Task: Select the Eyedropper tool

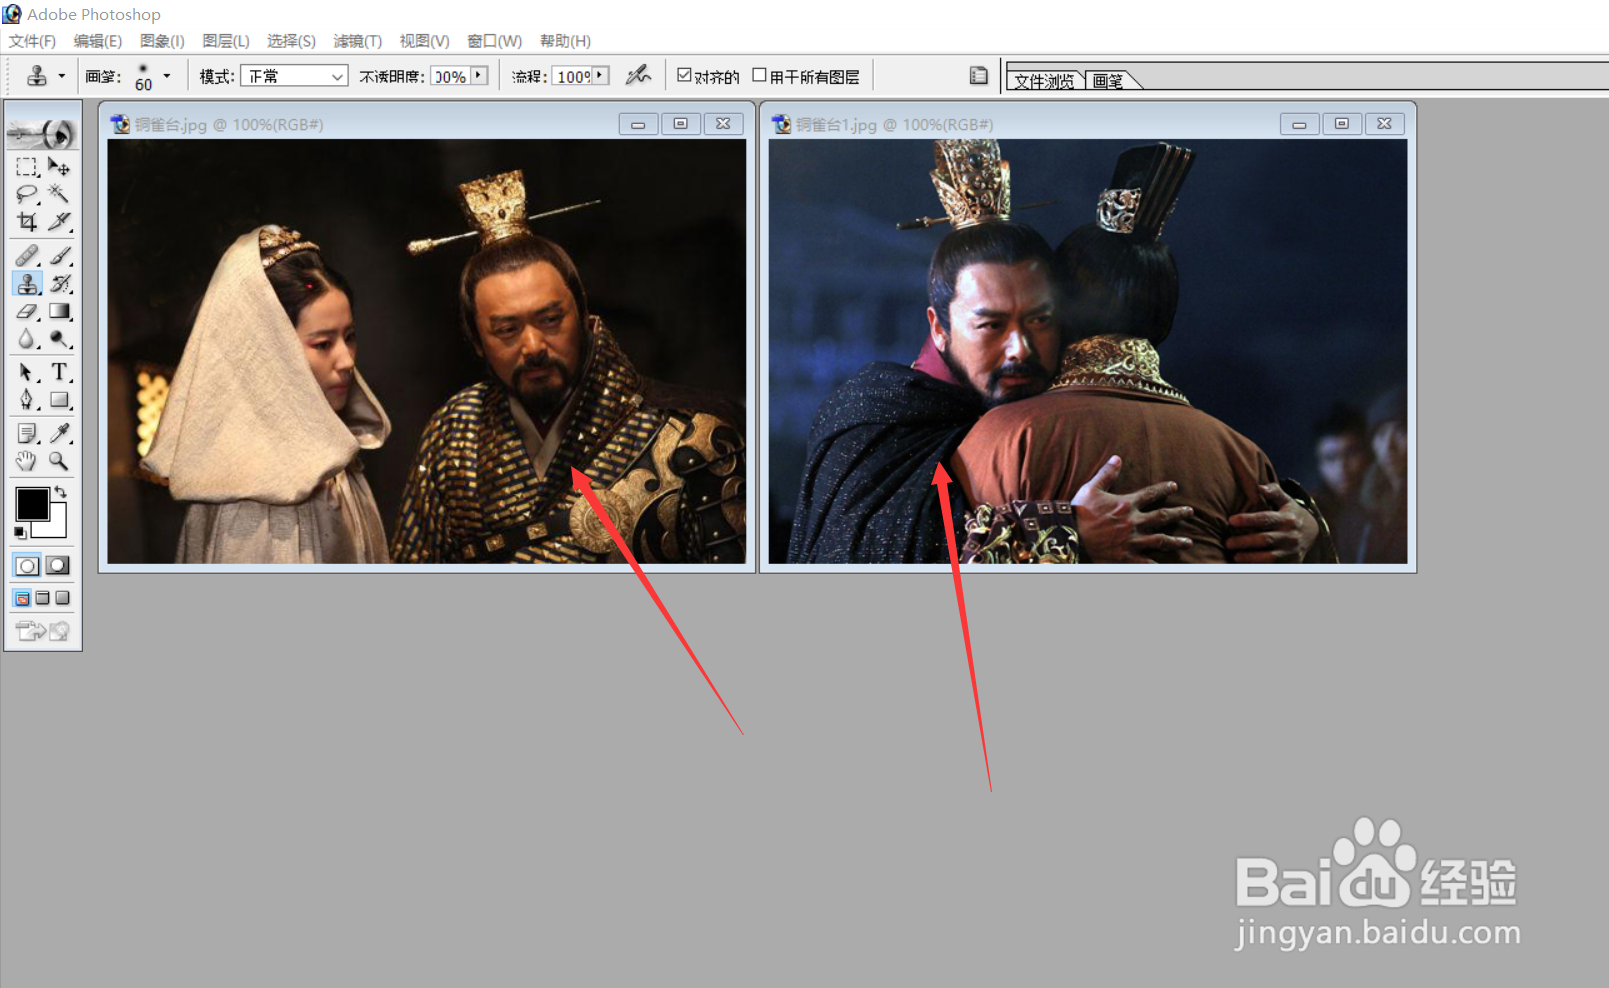Action: pyautogui.click(x=59, y=433)
